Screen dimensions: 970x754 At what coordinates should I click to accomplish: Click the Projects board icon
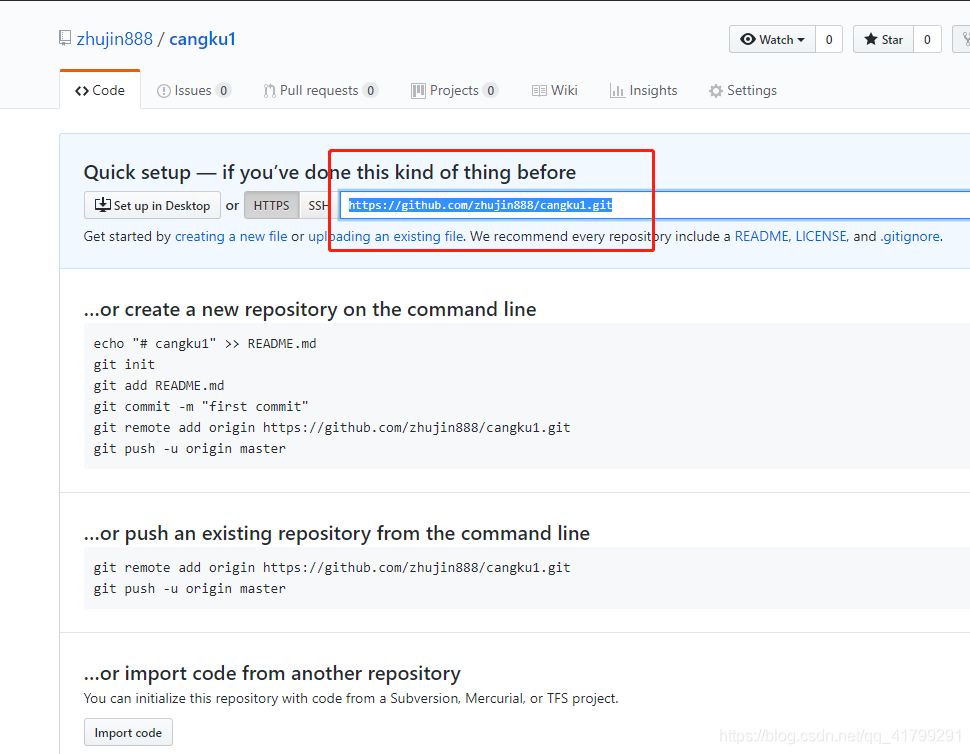tap(418, 91)
